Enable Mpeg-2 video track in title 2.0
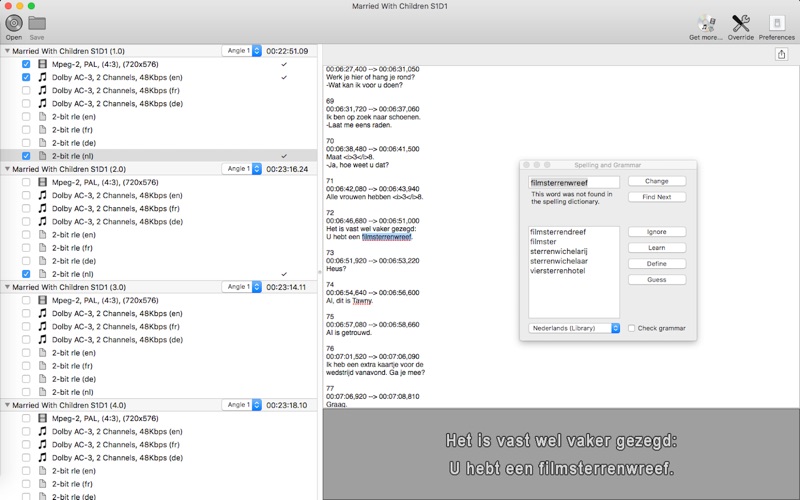Image resolution: width=800 pixels, height=500 pixels. [26, 182]
